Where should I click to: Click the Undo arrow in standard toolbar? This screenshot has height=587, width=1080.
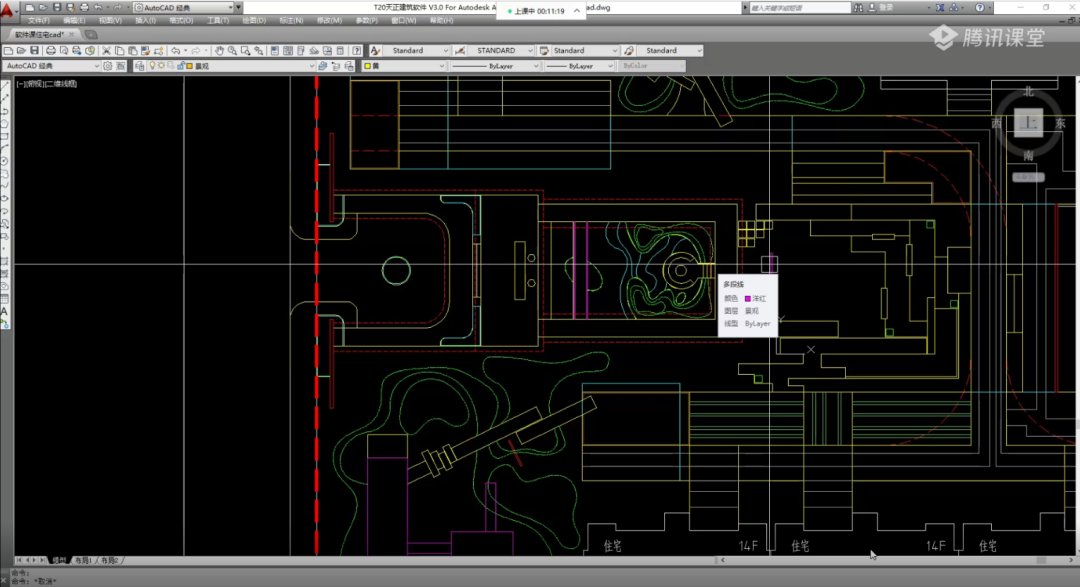tap(175, 51)
